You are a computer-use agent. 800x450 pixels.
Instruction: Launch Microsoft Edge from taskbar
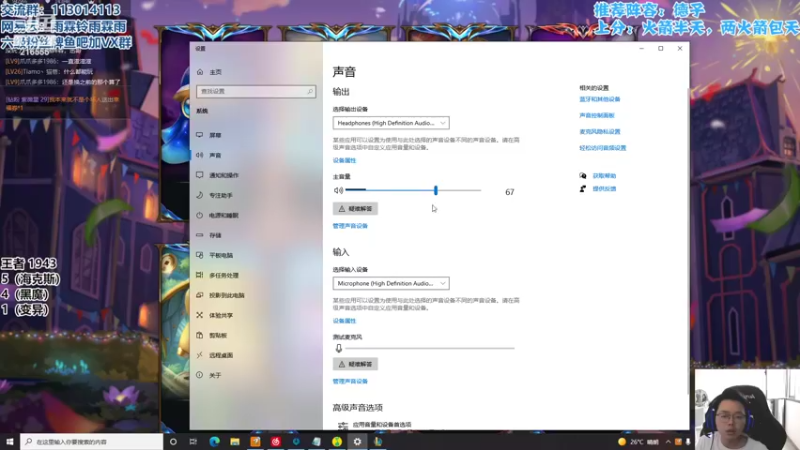click(x=214, y=442)
